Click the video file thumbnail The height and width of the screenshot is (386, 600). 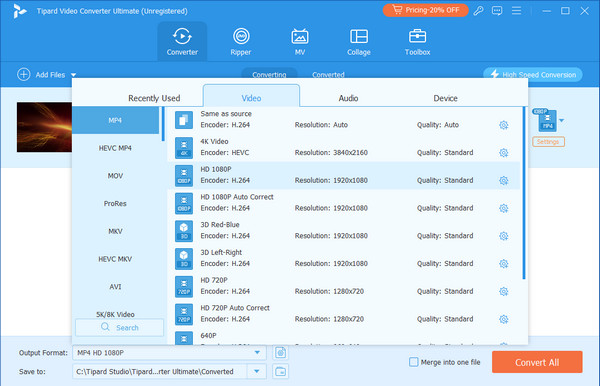point(44,127)
